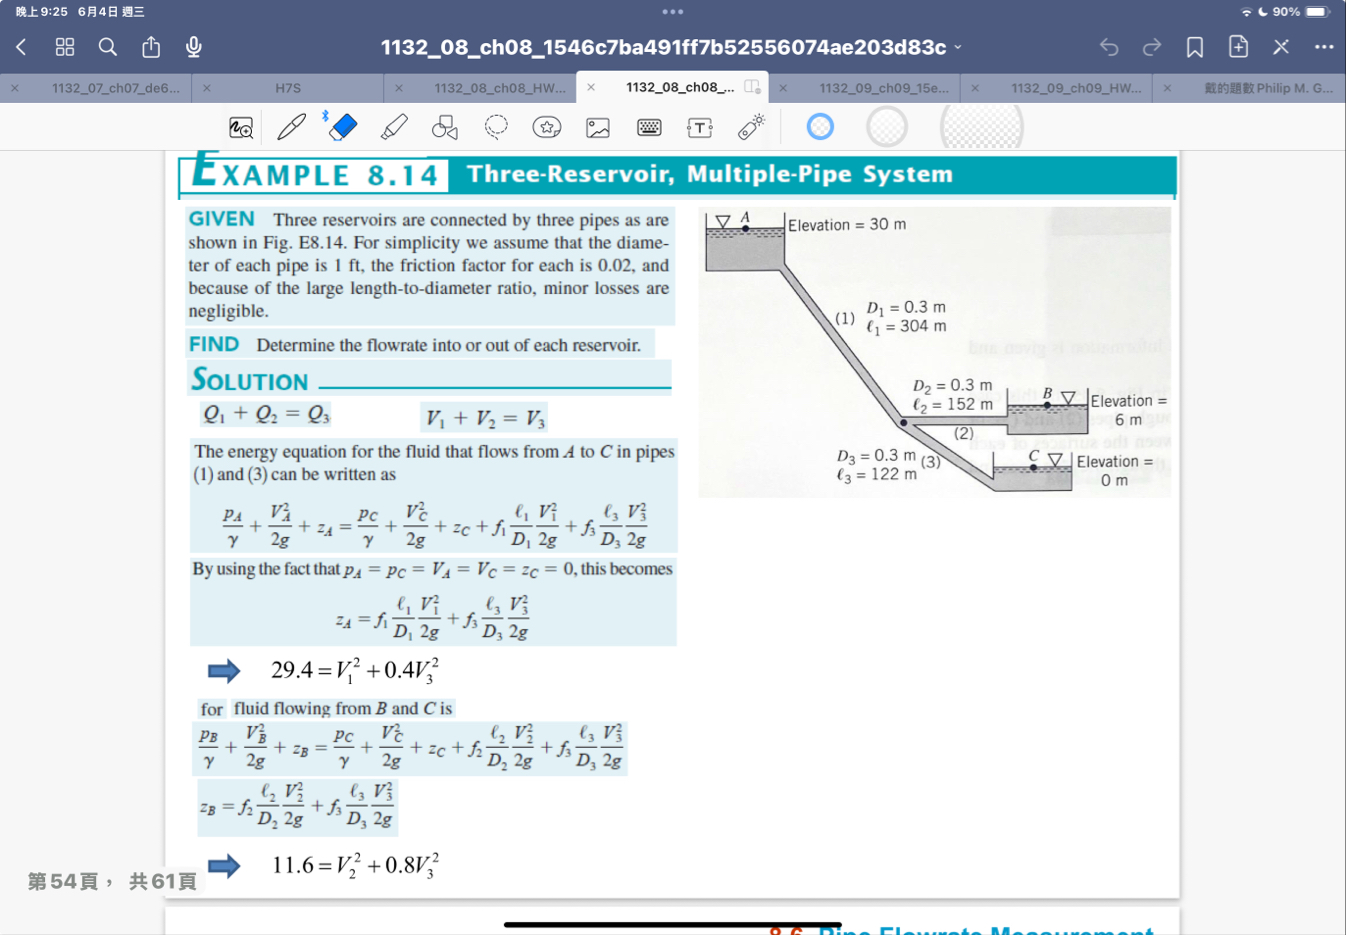This screenshot has height=935, width=1346.
Task: Tap the 'Elevation = 30 m' label in figure
Action: [x=847, y=225]
